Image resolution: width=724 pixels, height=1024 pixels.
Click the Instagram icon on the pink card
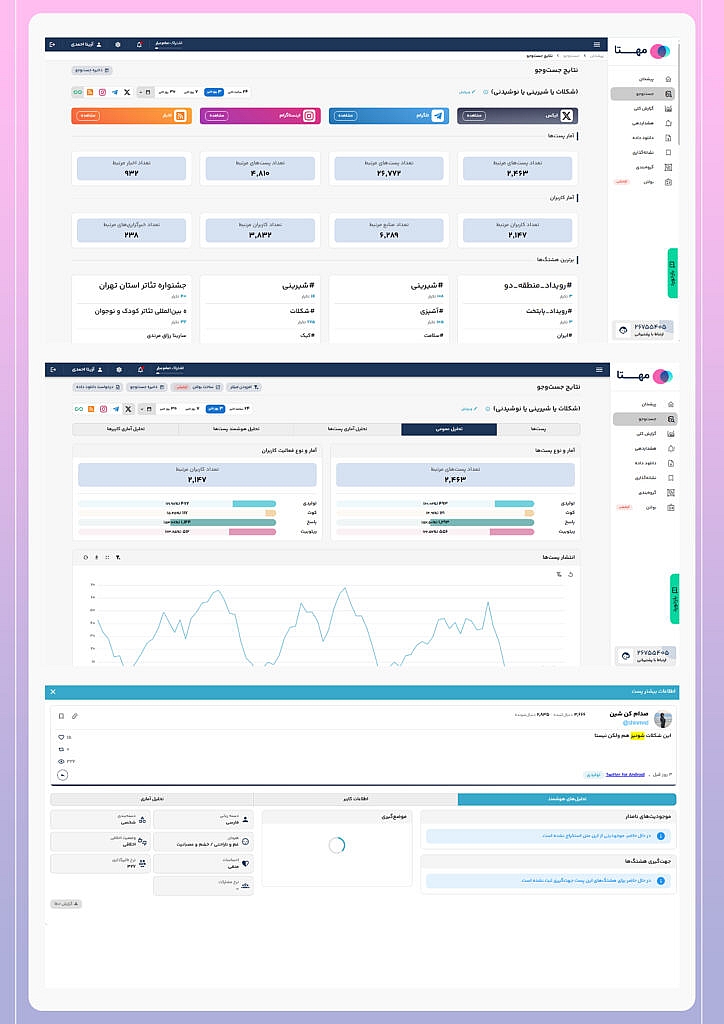tap(309, 116)
